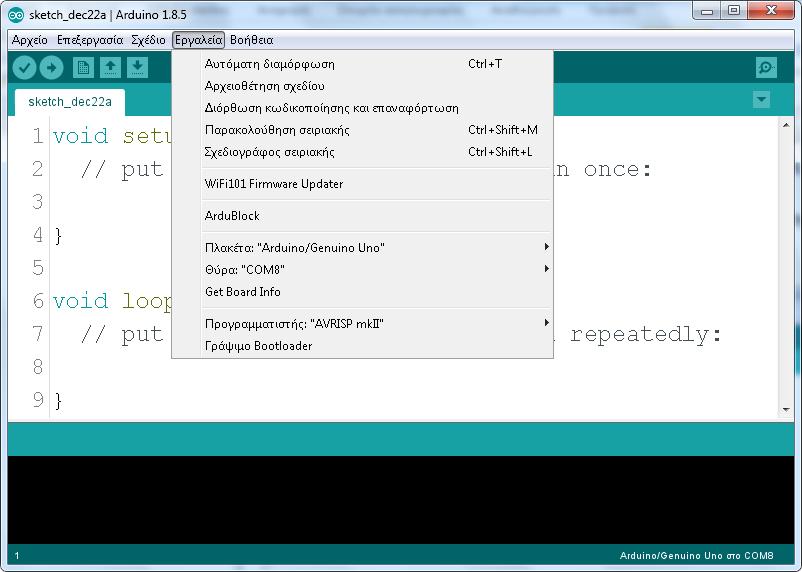
Task: Maximize the Arduino window
Action: coord(733,11)
